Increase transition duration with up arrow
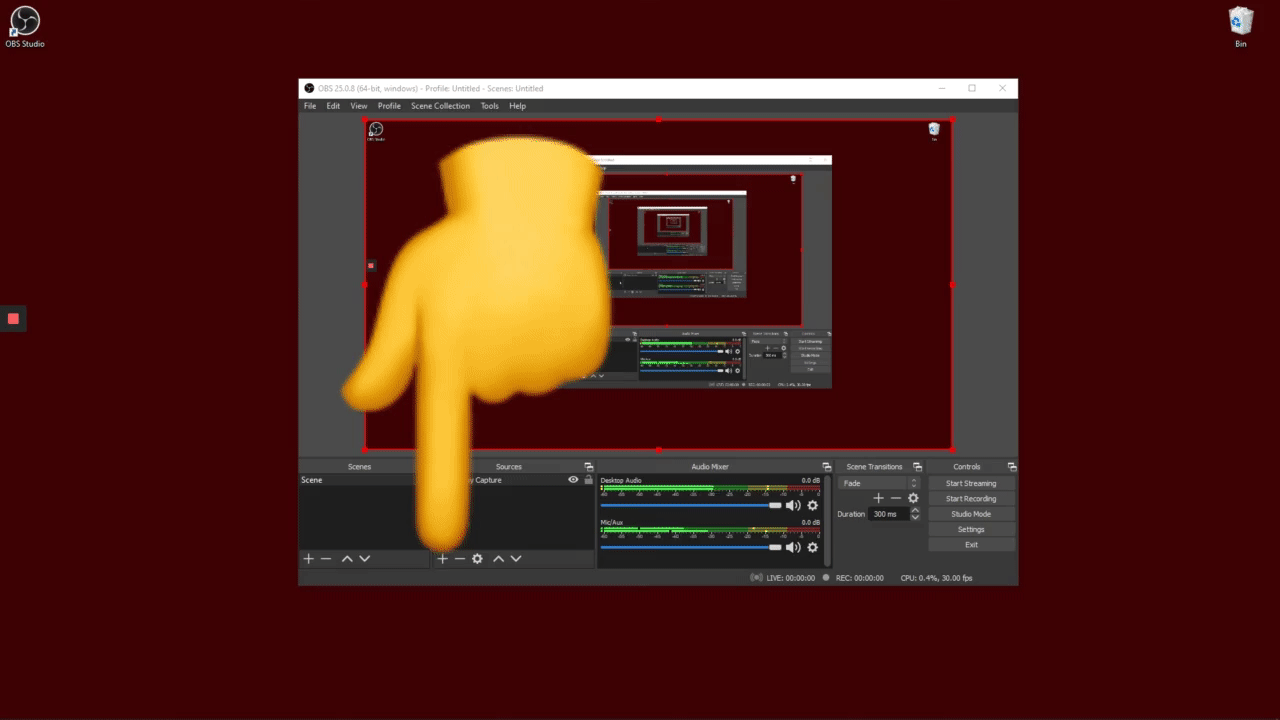The width and height of the screenshot is (1280, 720). click(914, 510)
